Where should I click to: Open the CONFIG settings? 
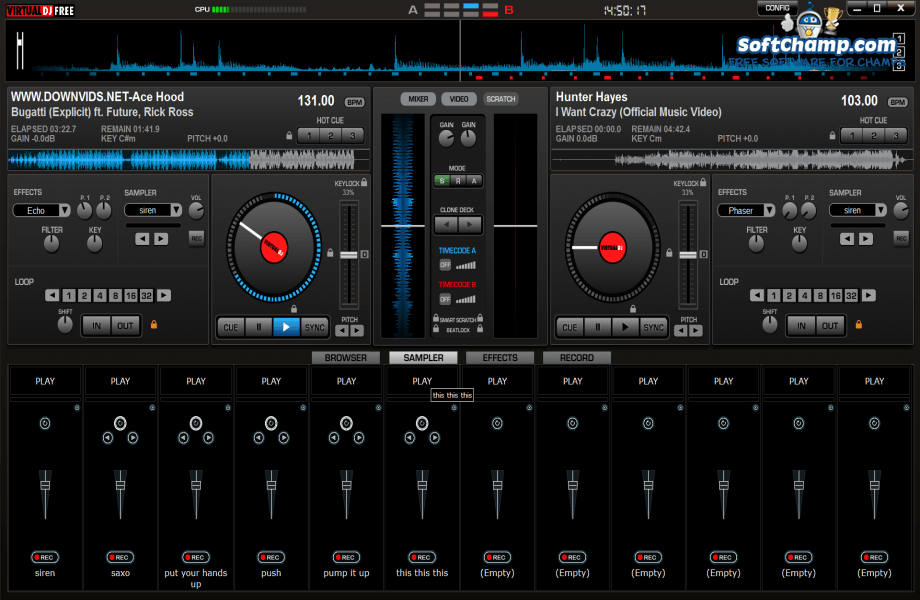777,8
